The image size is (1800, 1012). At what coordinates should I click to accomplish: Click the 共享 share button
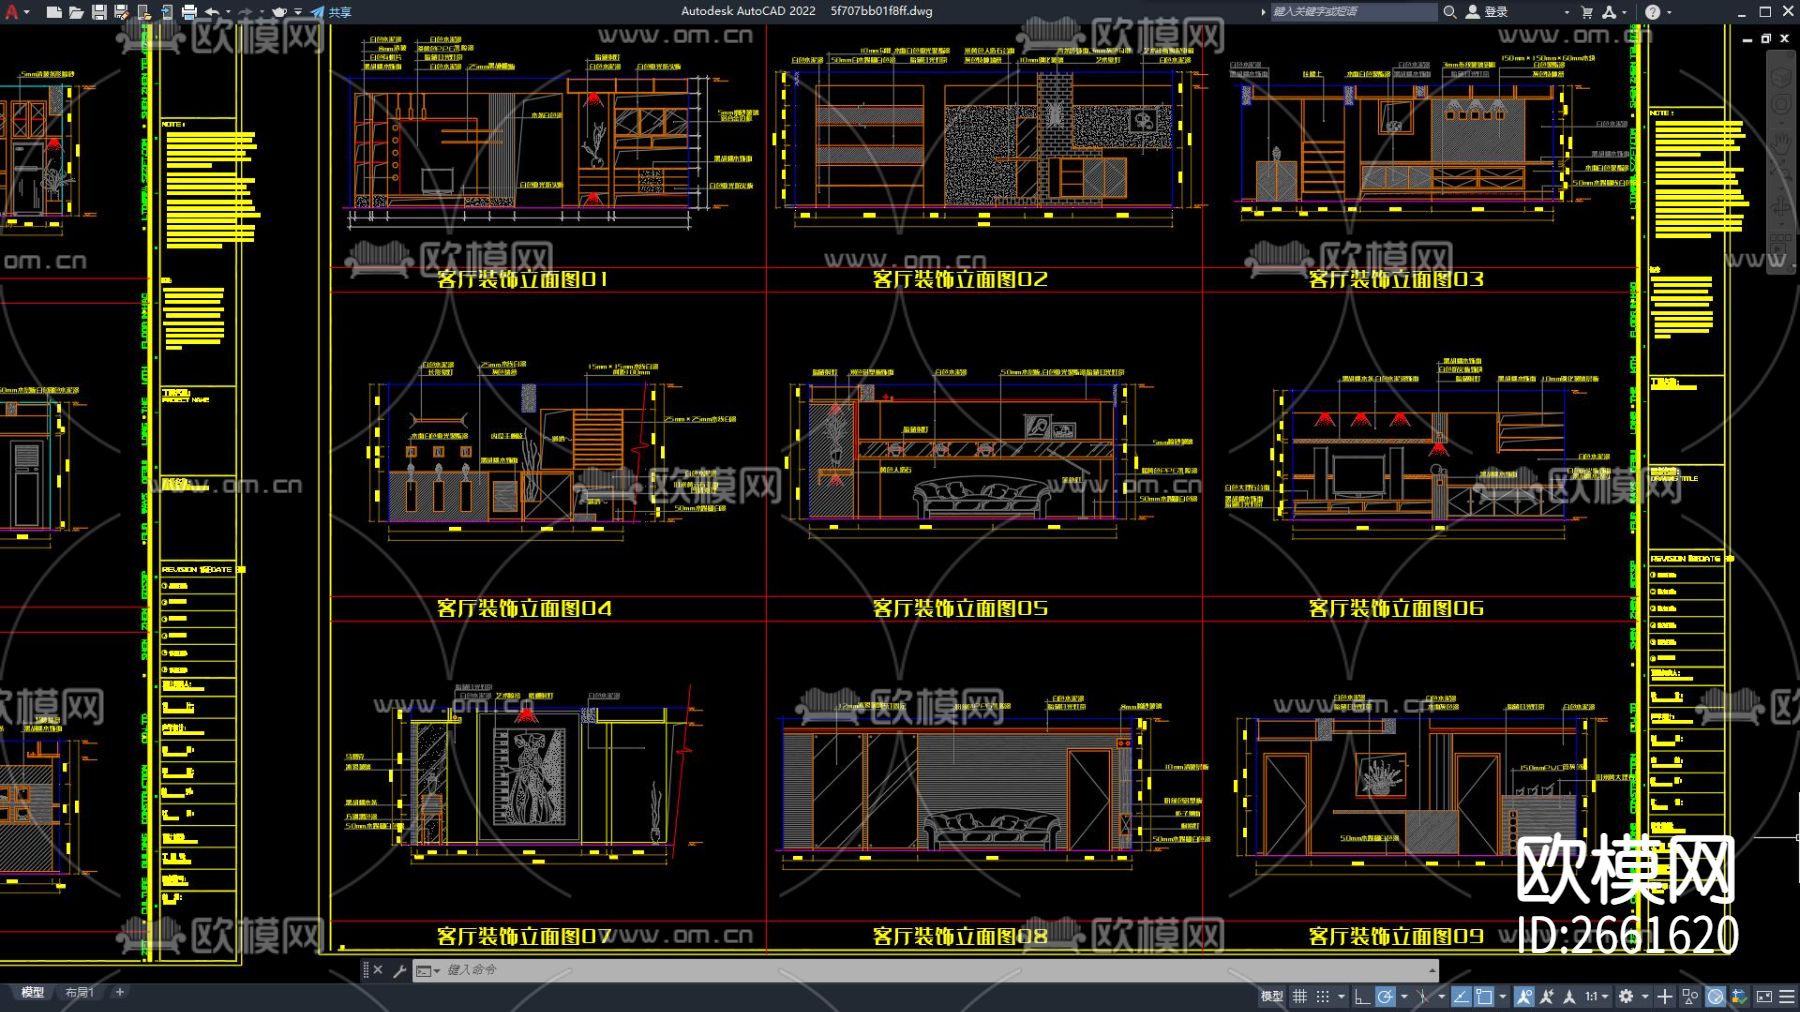(x=332, y=12)
